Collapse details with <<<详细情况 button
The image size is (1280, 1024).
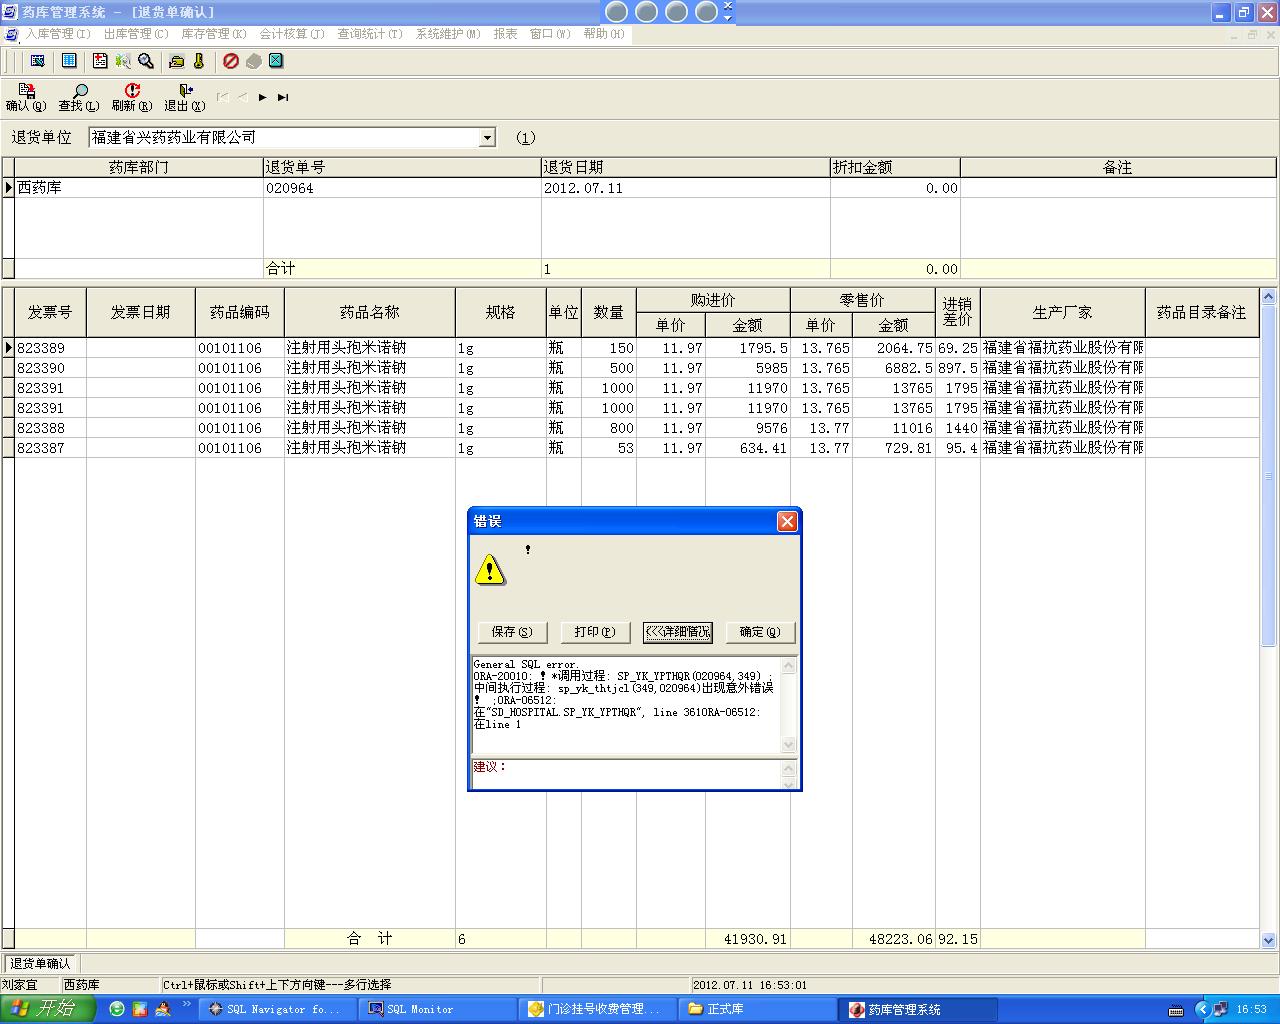click(x=677, y=632)
